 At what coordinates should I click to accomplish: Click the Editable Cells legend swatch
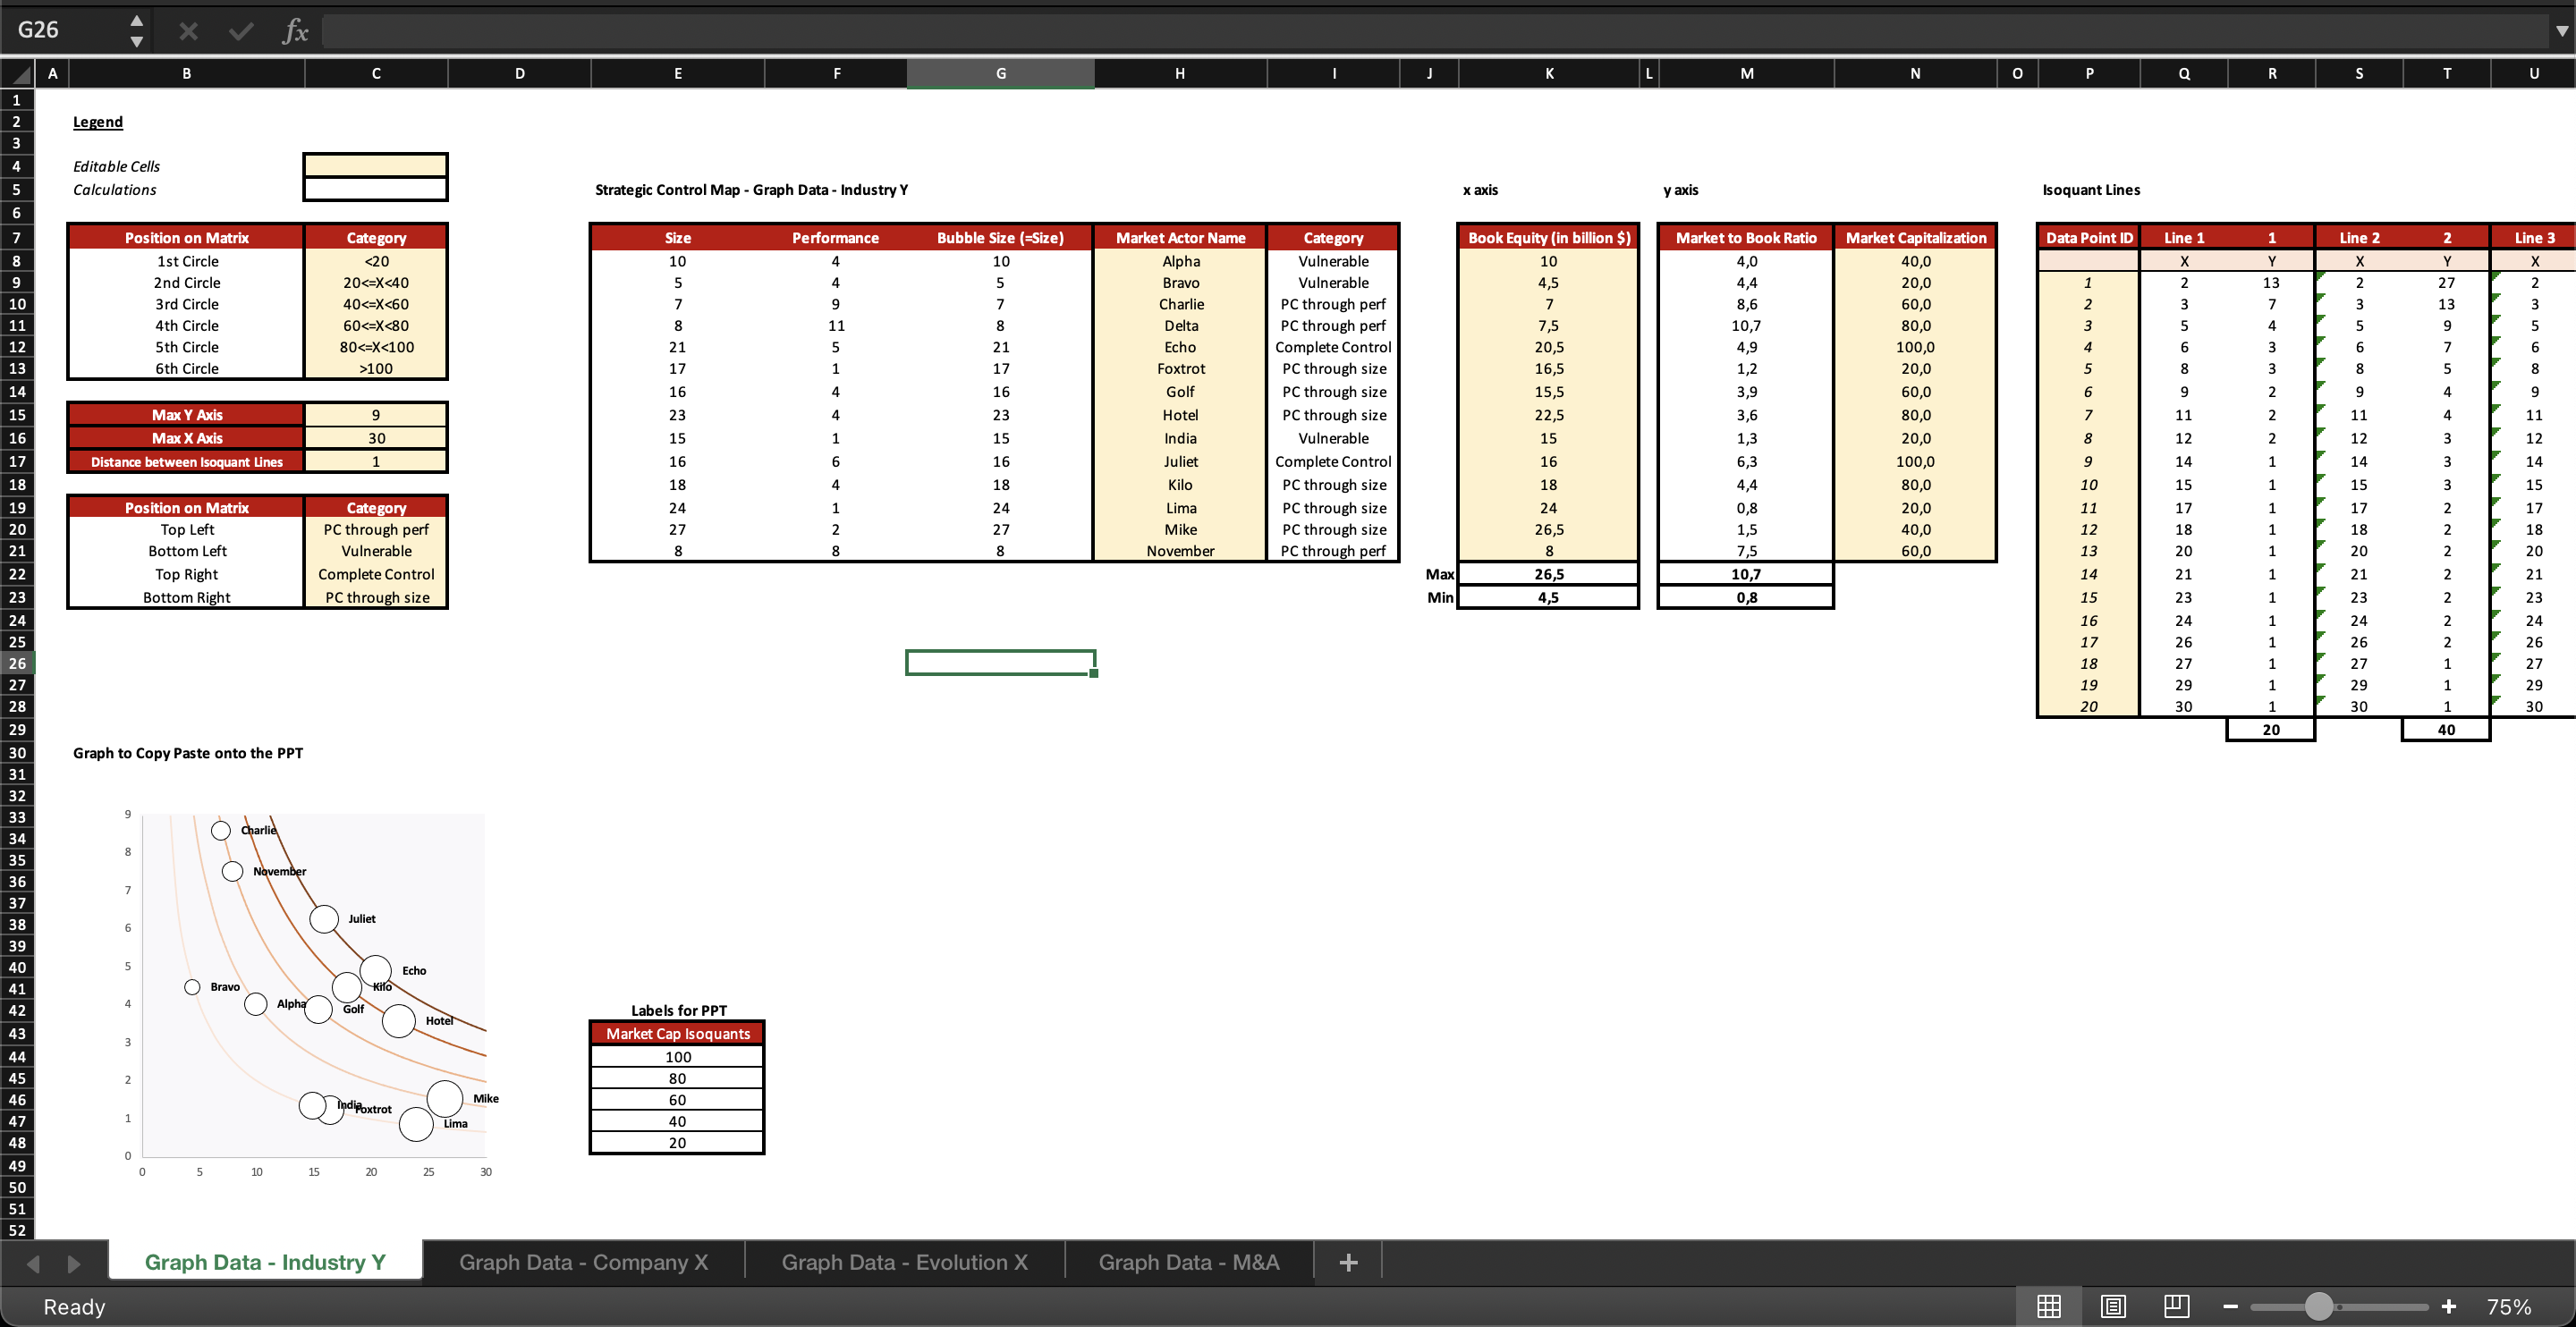click(x=376, y=165)
